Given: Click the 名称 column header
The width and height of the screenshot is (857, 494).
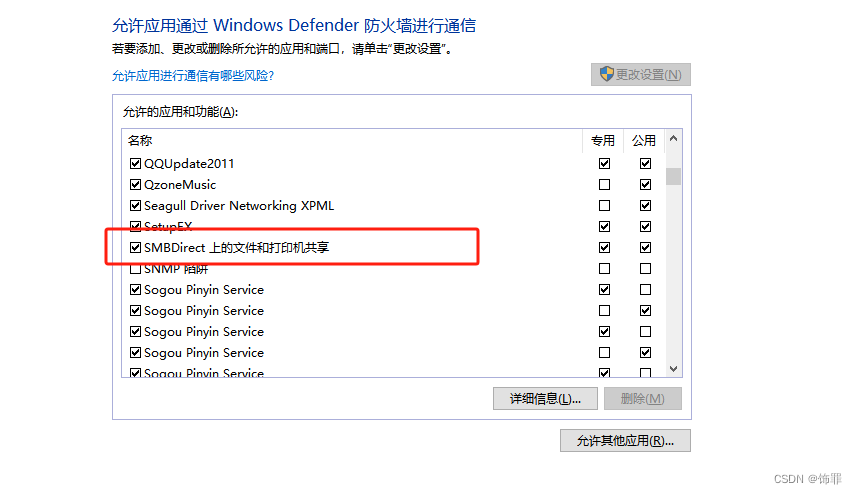Looking at the screenshot, I should click(140, 140).
